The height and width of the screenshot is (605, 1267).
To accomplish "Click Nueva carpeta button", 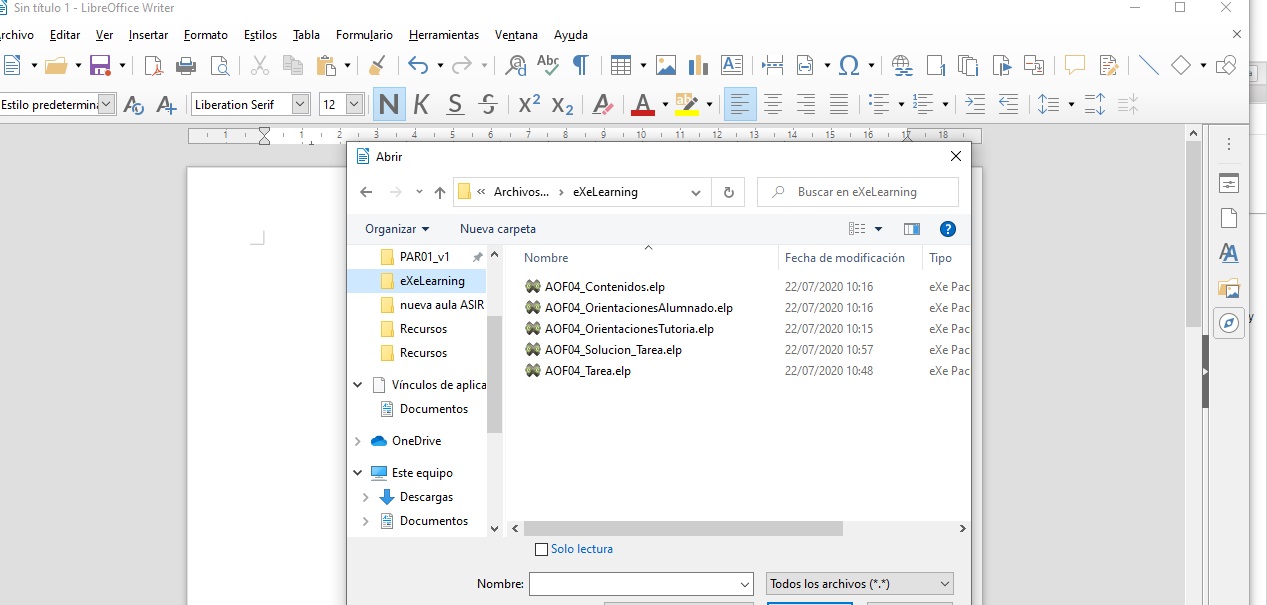I will pyautogui.click(x=498, y=229).
